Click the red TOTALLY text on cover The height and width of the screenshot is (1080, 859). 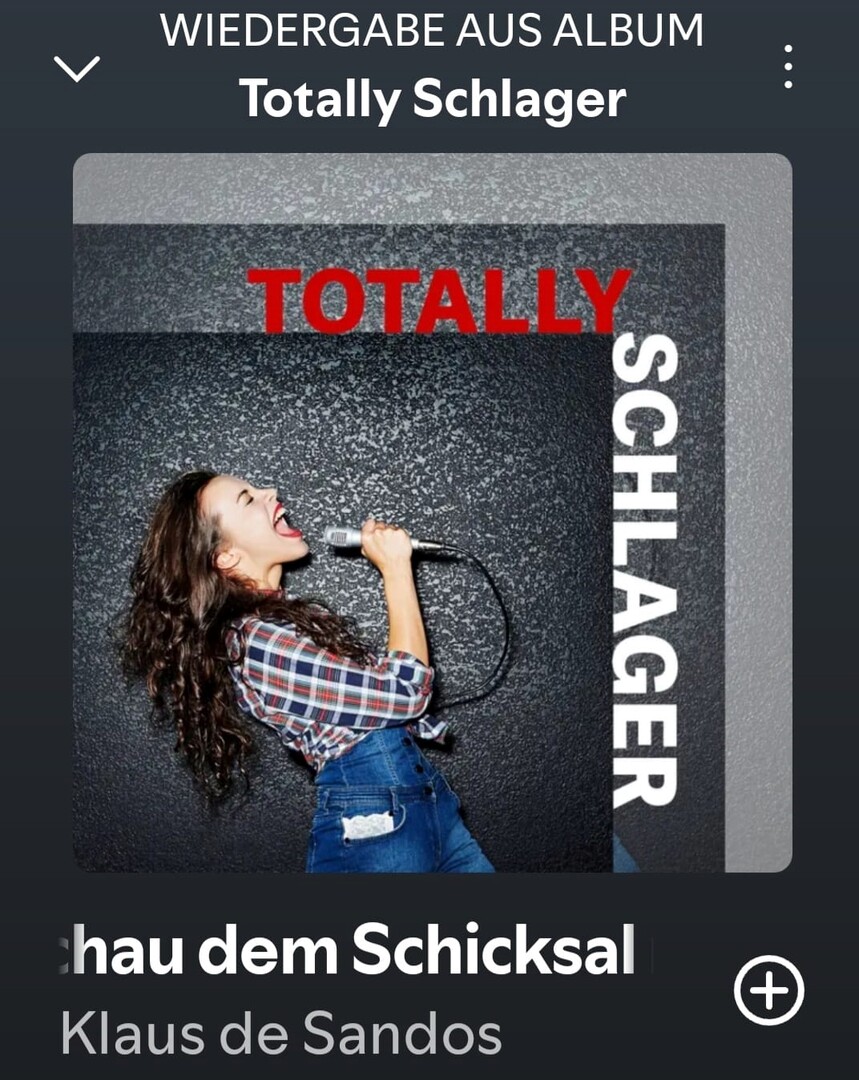439,300
